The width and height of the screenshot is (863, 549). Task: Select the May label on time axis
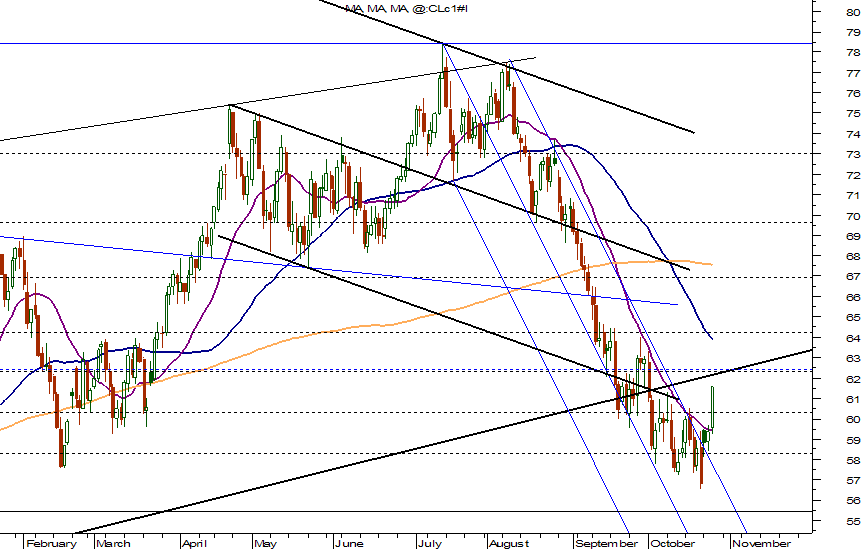point(265,543)
